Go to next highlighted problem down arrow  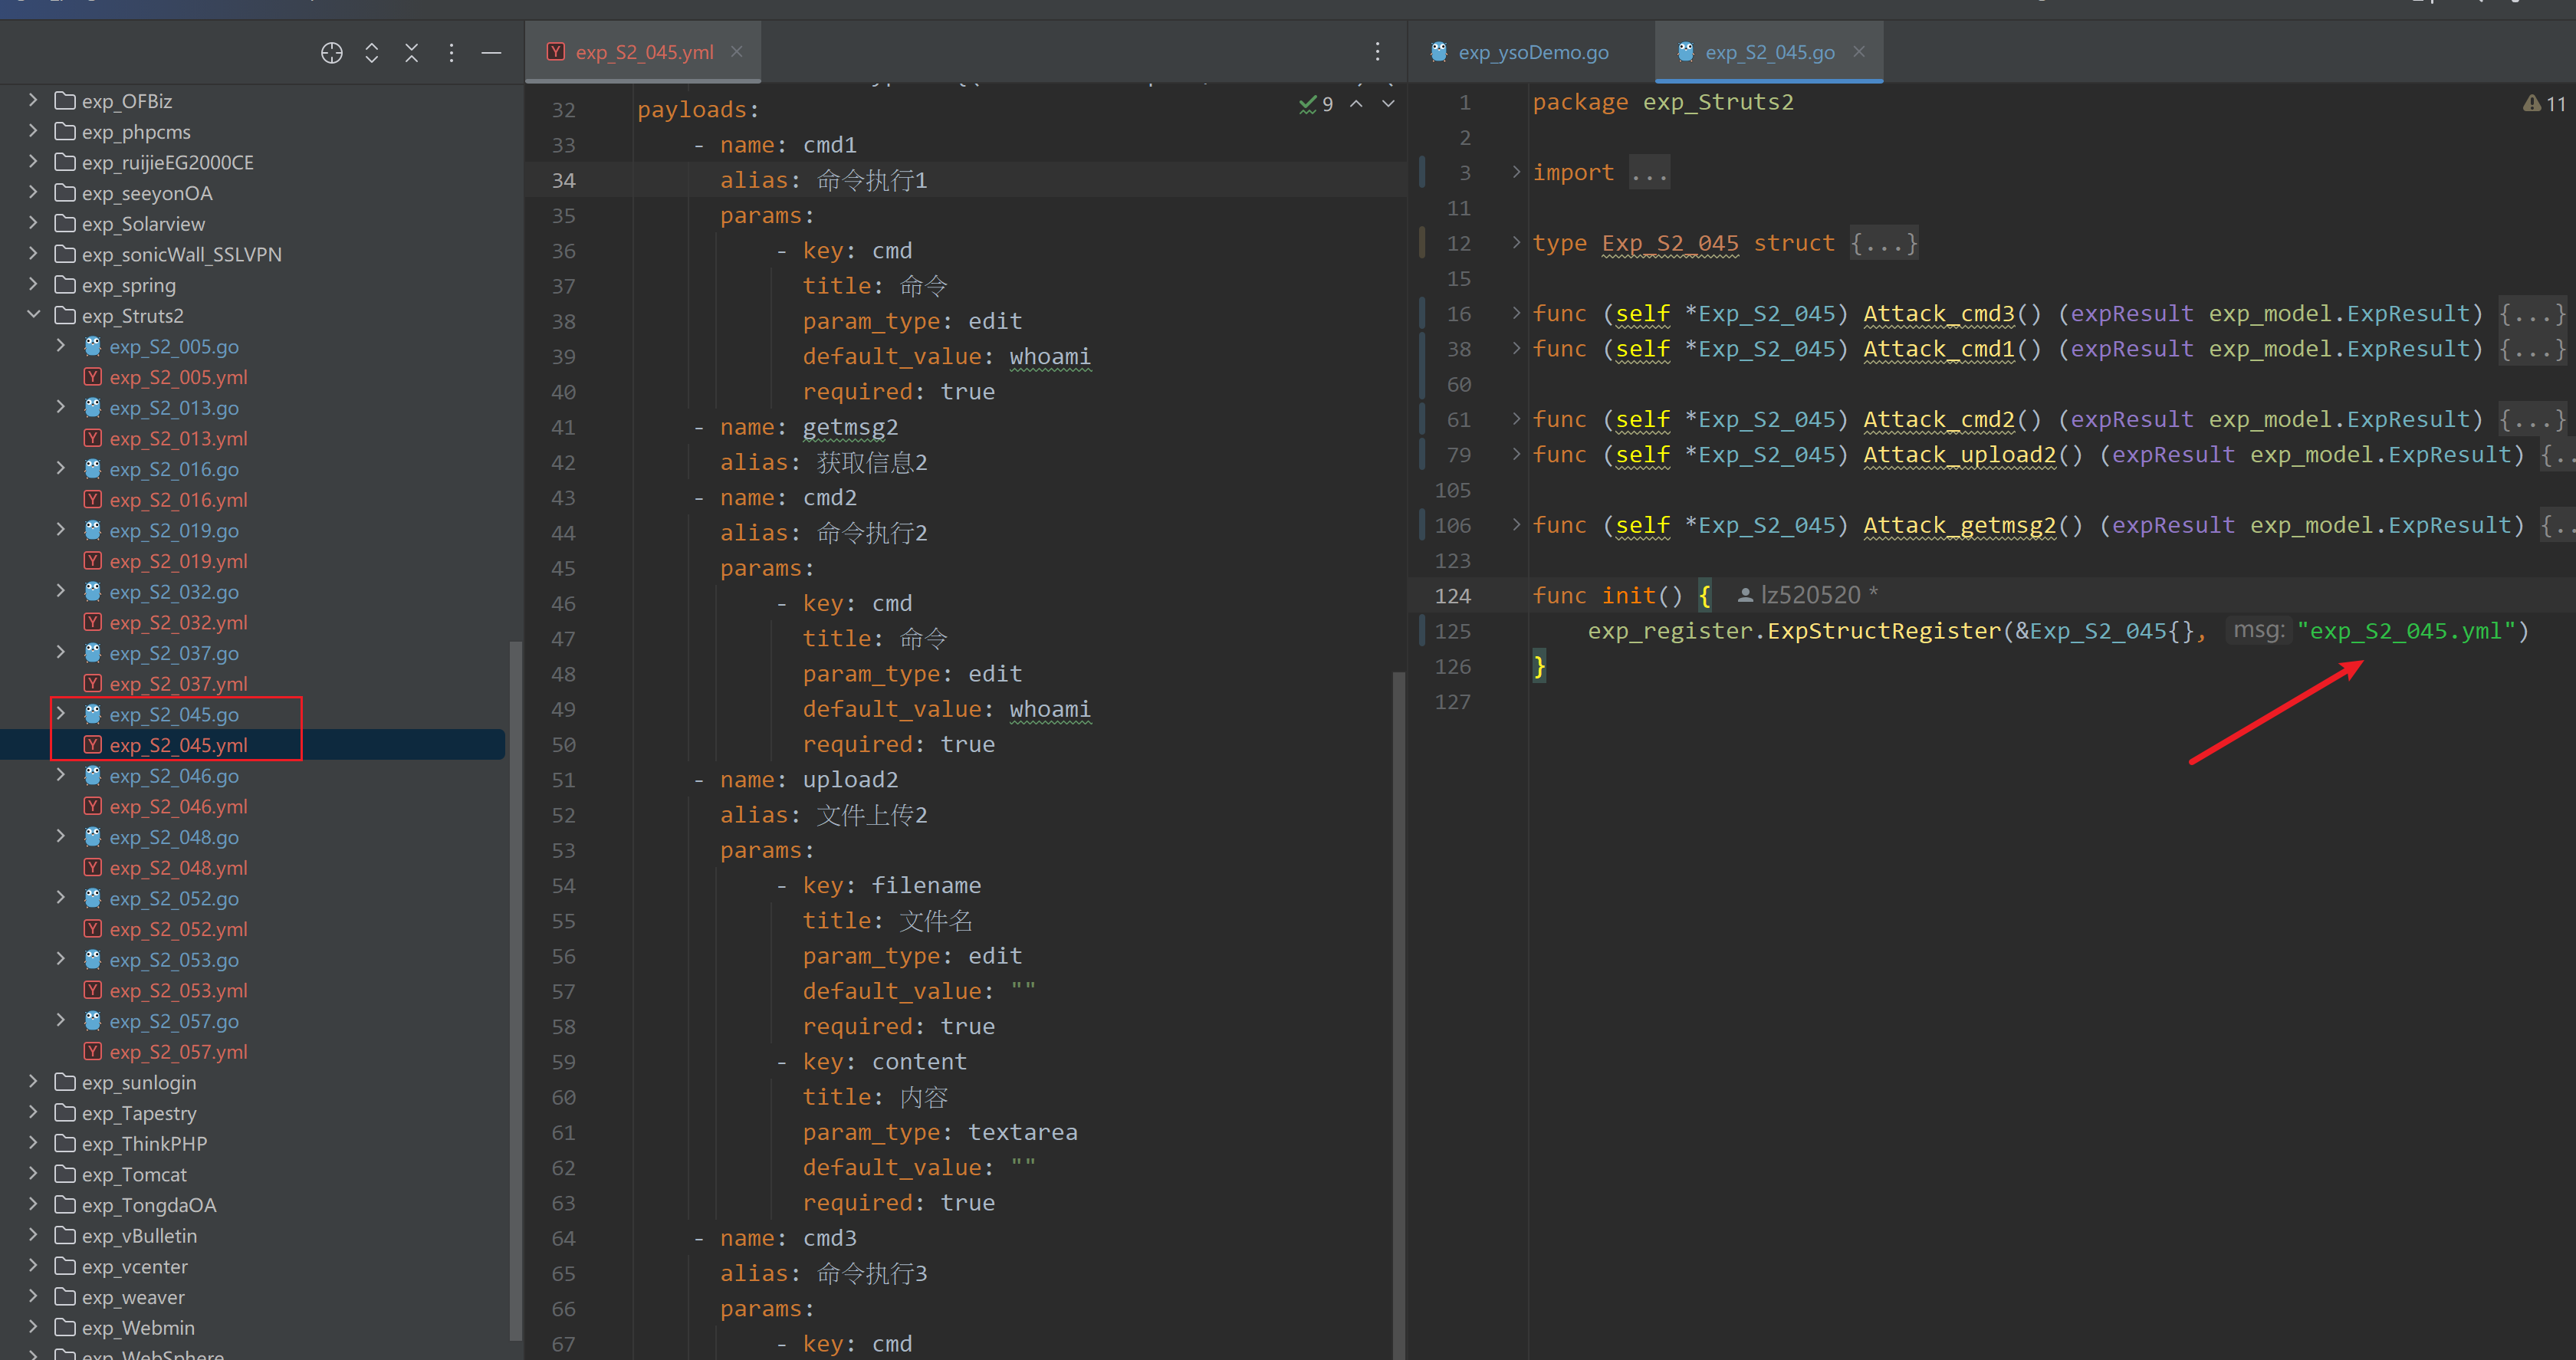pyautogui.click(x=1388, y=104)
